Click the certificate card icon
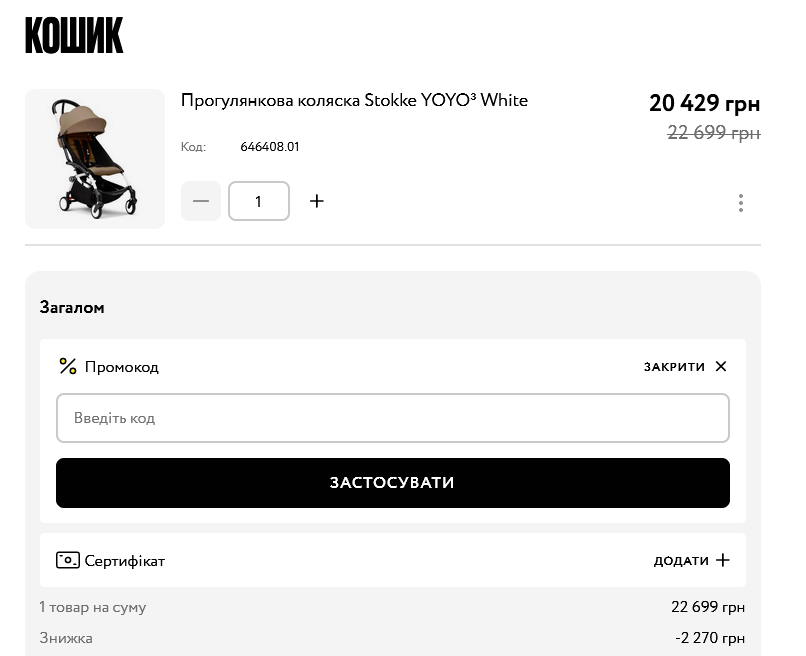 pos(68,560)
